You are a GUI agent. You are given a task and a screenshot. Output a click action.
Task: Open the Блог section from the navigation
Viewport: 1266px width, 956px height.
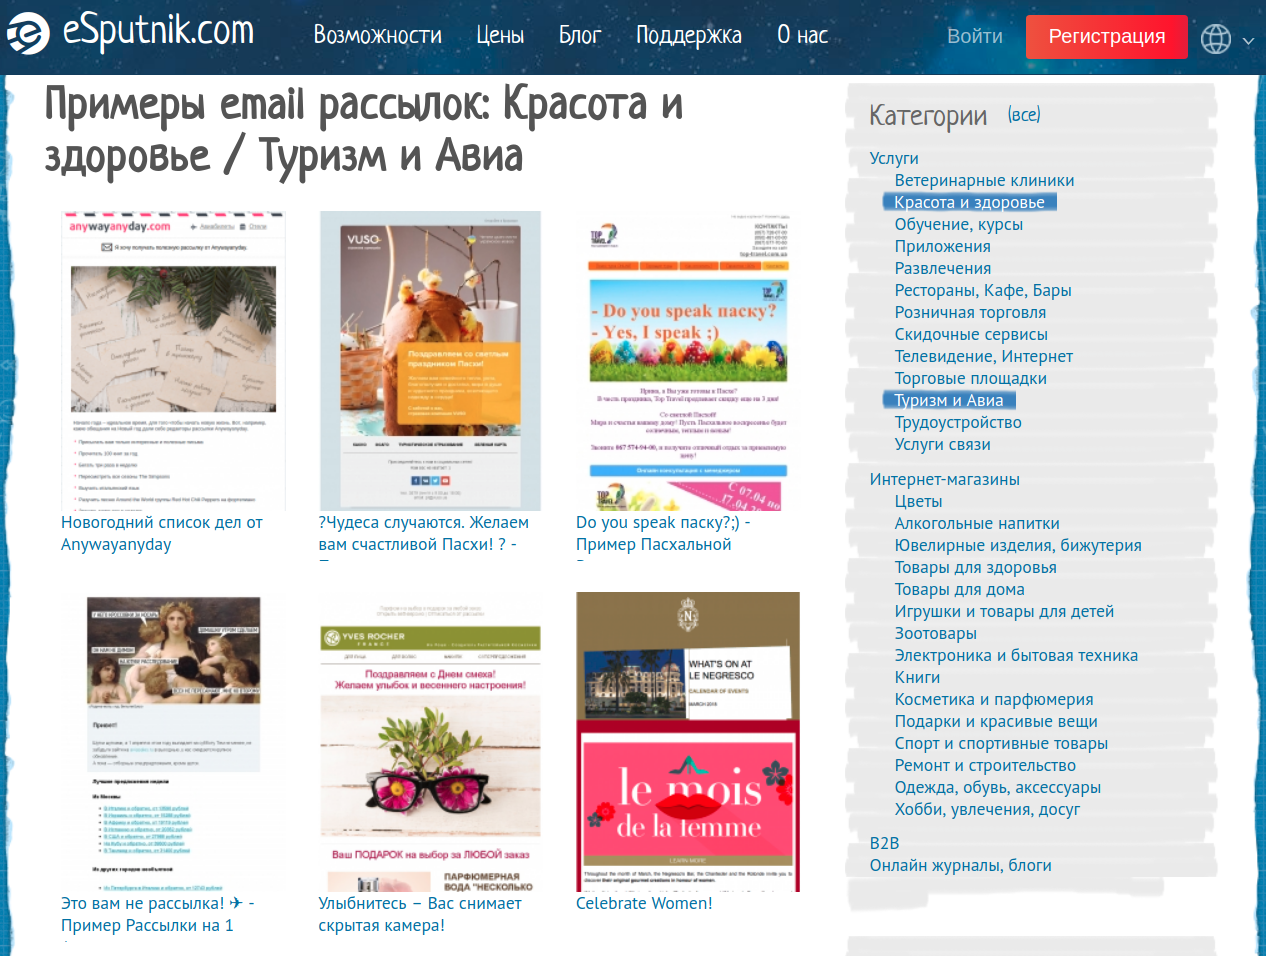pos(580,35)
